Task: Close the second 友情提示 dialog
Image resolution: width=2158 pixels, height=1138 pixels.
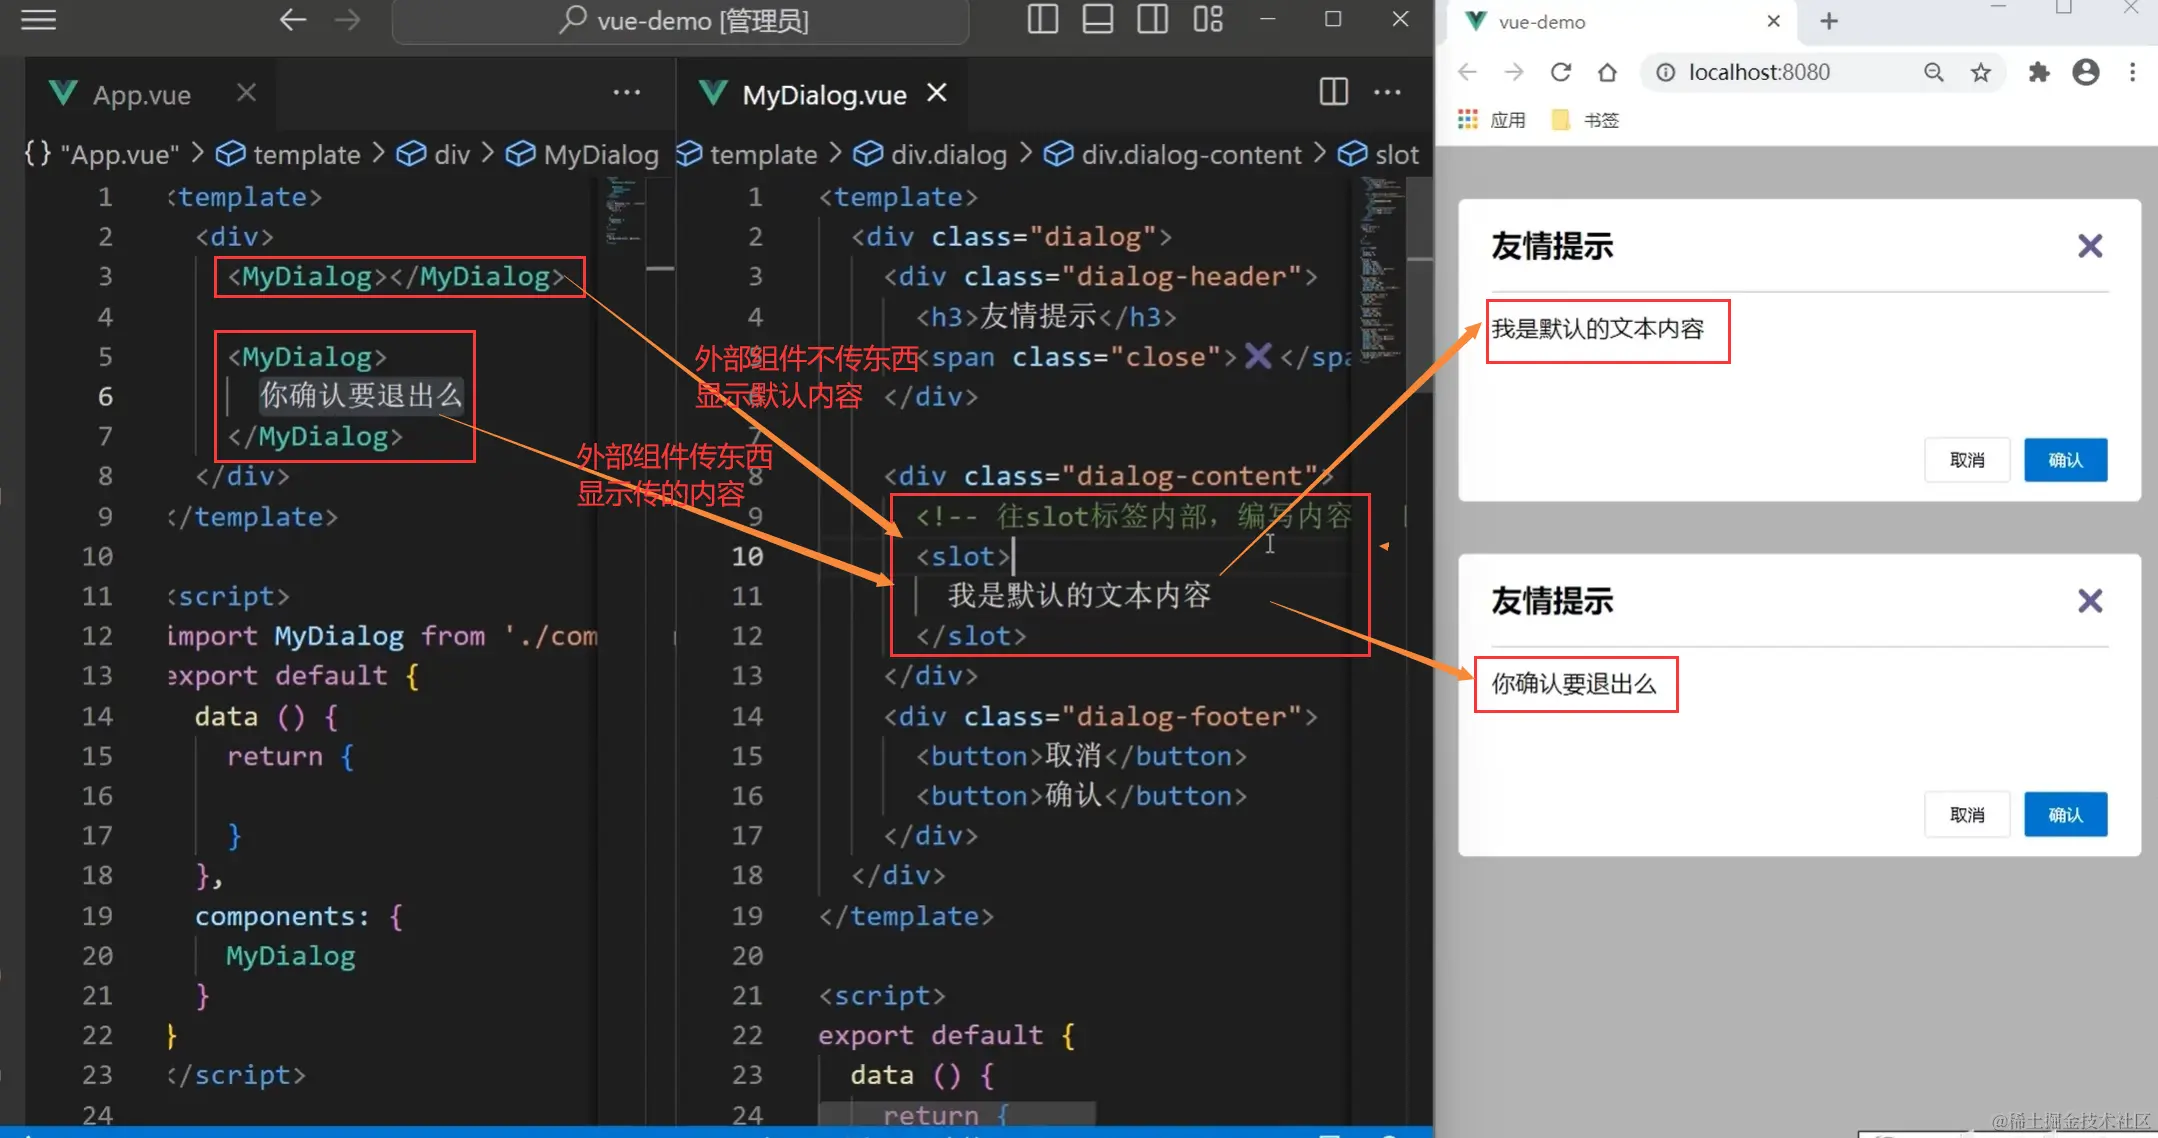Action: click(x=2089, y=601)
